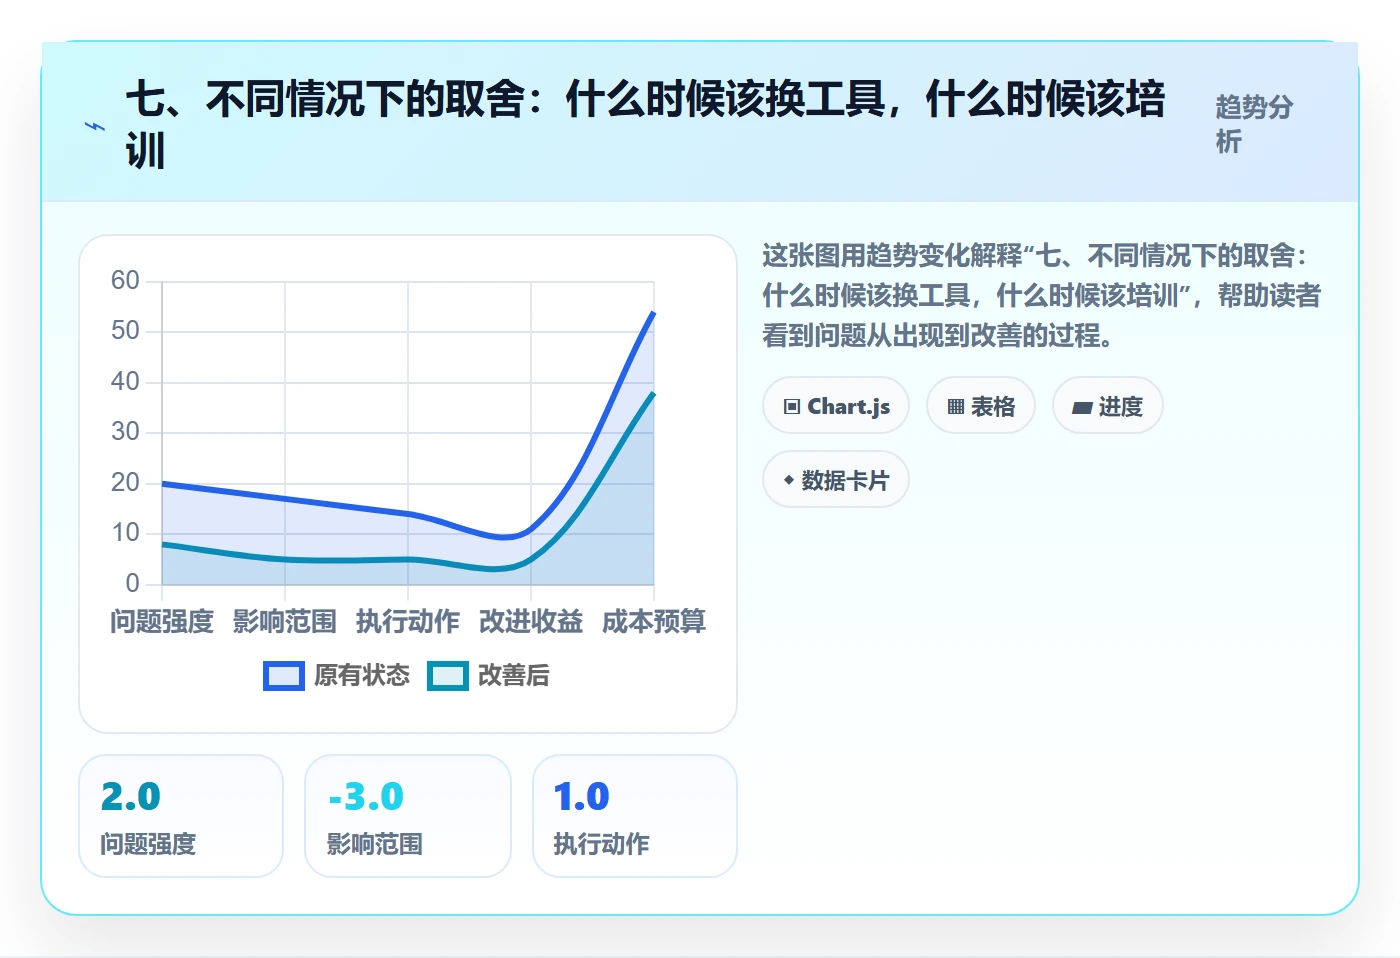Click the y-axis value 50
1400x958 pixels.
[x=125, y=330]
